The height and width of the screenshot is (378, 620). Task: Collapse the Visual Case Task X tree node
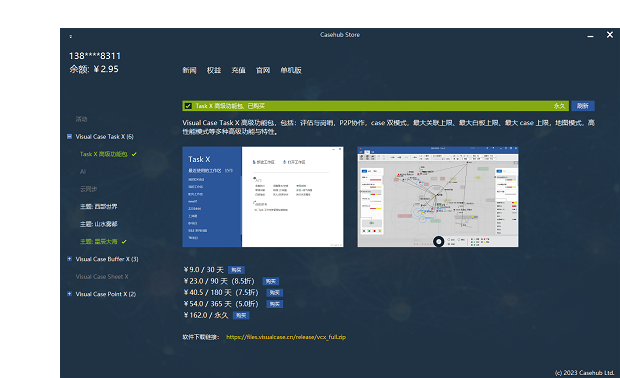click(x=69, y=136)
